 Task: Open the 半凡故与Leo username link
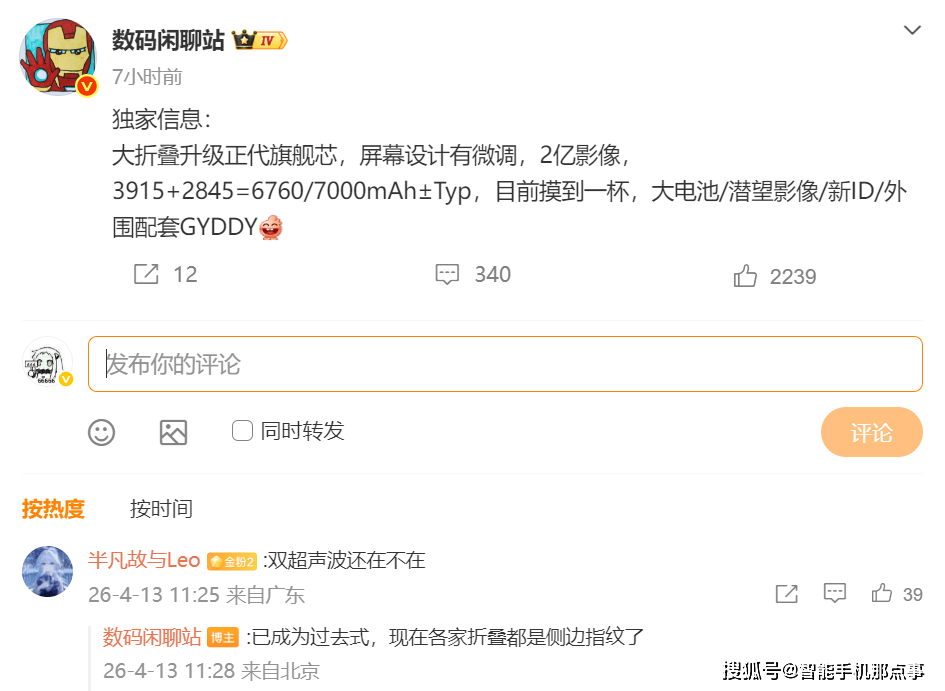(144, 560)
